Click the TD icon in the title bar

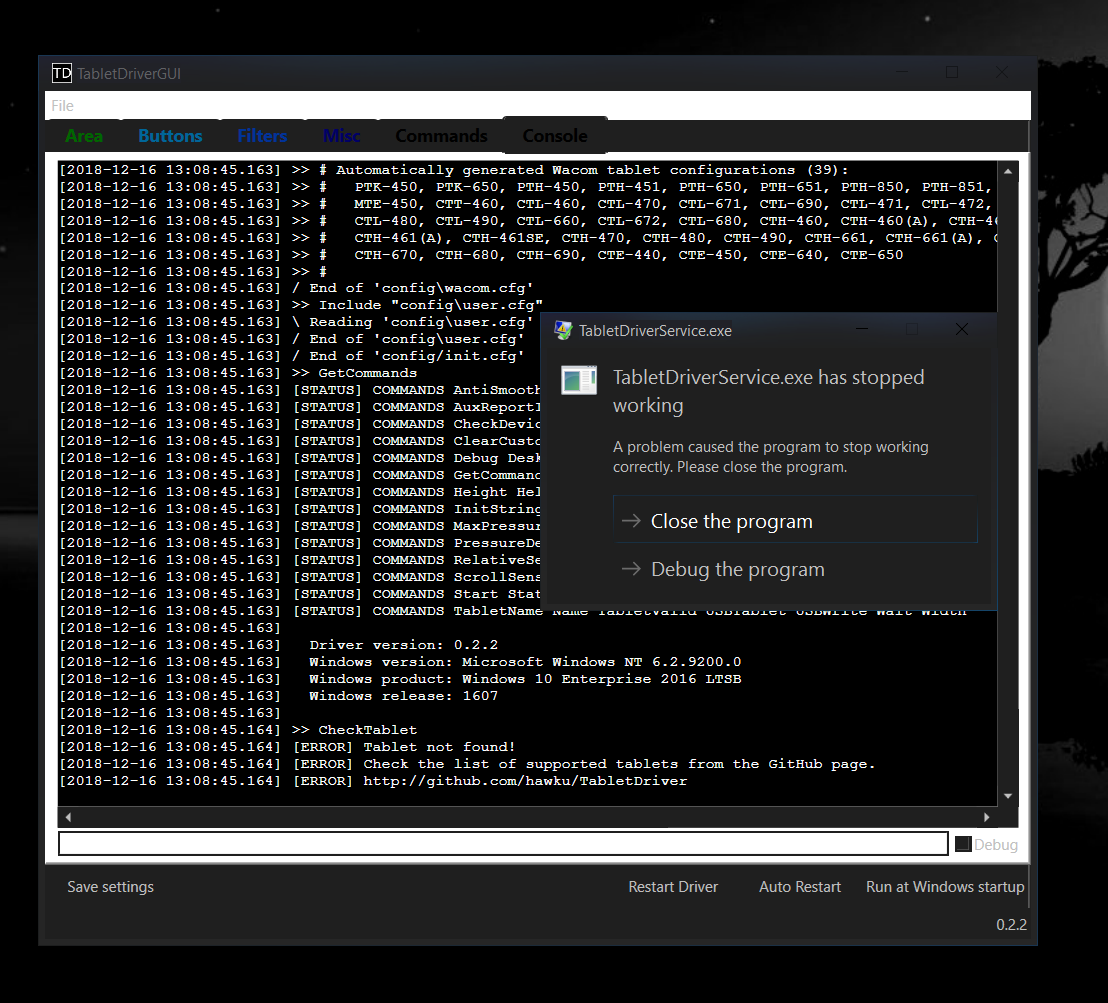pos(62,73)
